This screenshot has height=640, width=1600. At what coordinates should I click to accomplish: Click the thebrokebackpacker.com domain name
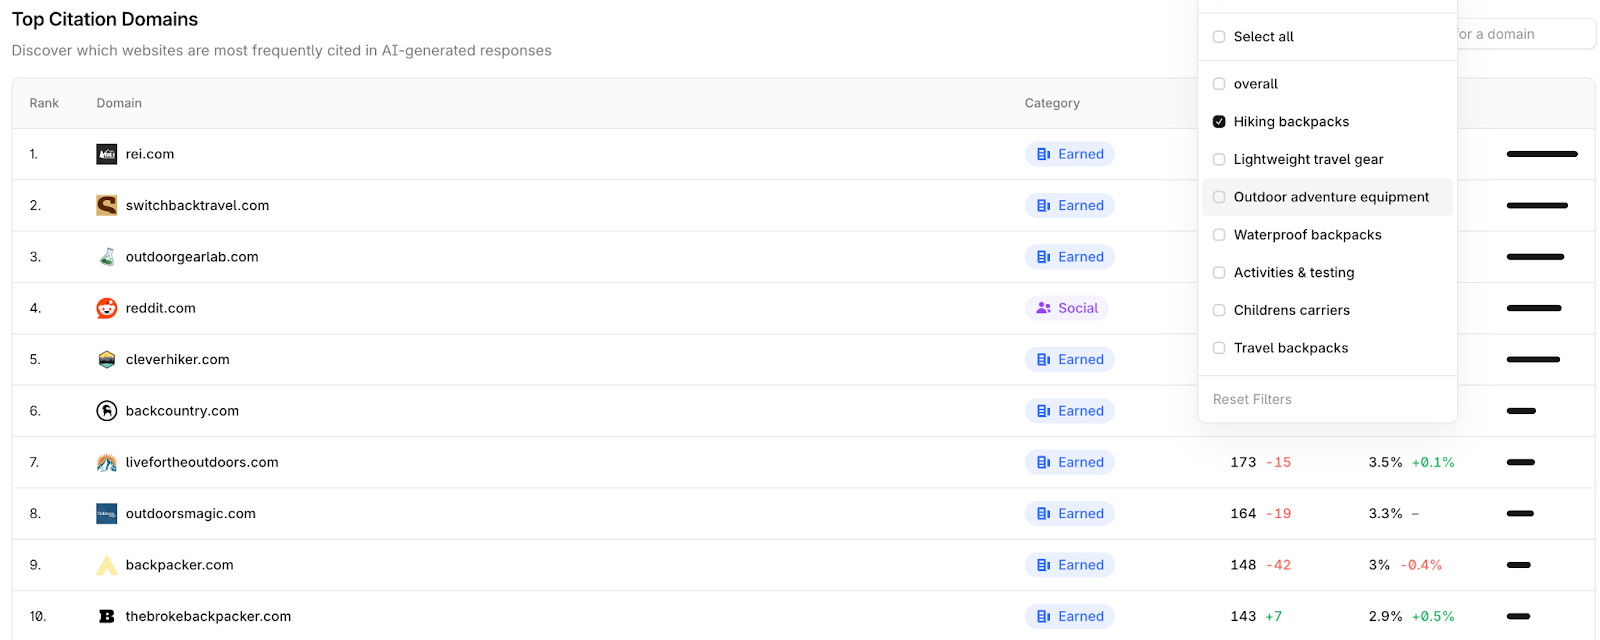point(208,616)
